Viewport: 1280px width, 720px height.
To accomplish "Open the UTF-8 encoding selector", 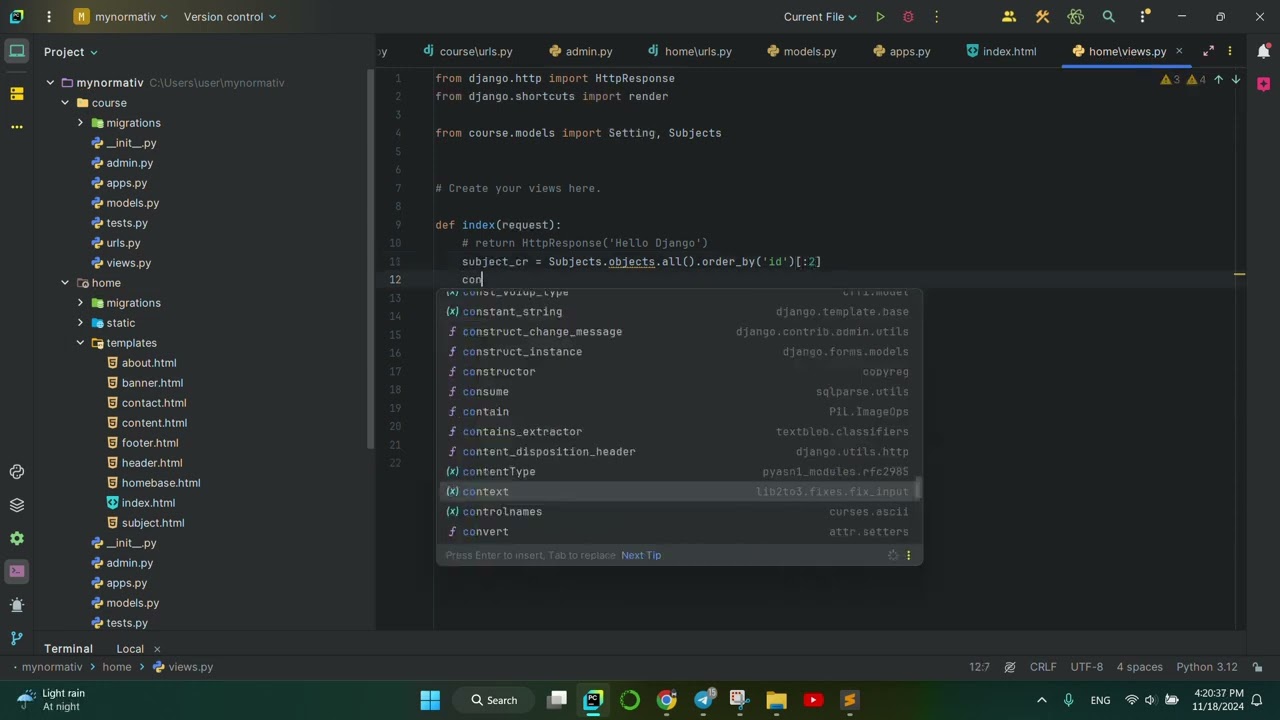I will pyautogui.click(x=1087, y=667).
